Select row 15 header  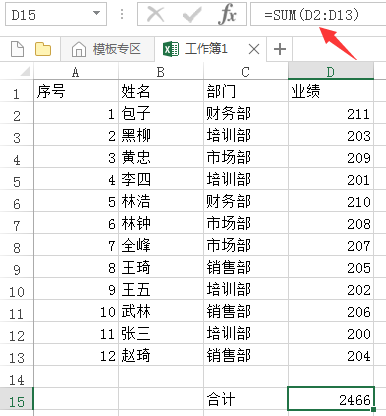point(17,399)
